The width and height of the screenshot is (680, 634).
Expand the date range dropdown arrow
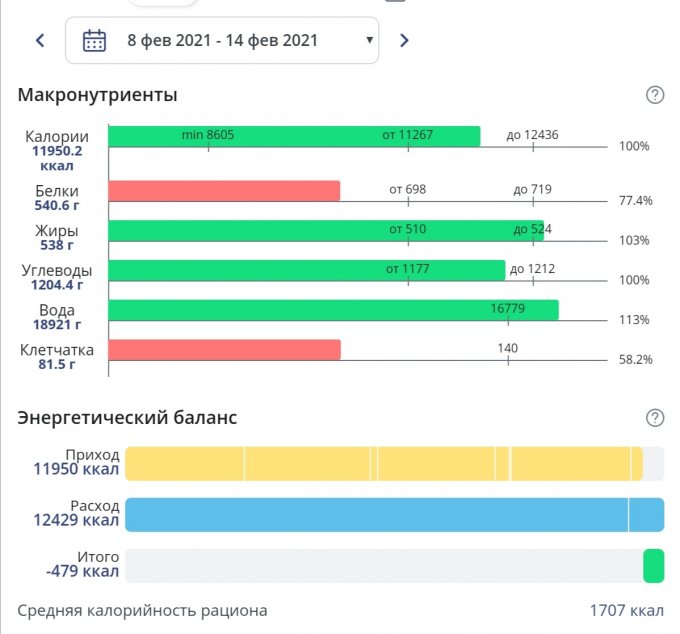[369, 41]
